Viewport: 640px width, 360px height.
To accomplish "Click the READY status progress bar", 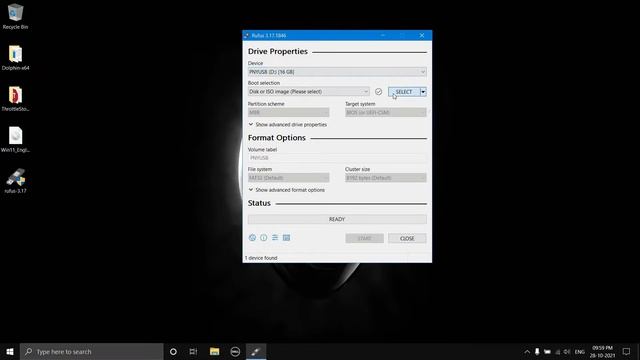I will click(x=337, y=219).
